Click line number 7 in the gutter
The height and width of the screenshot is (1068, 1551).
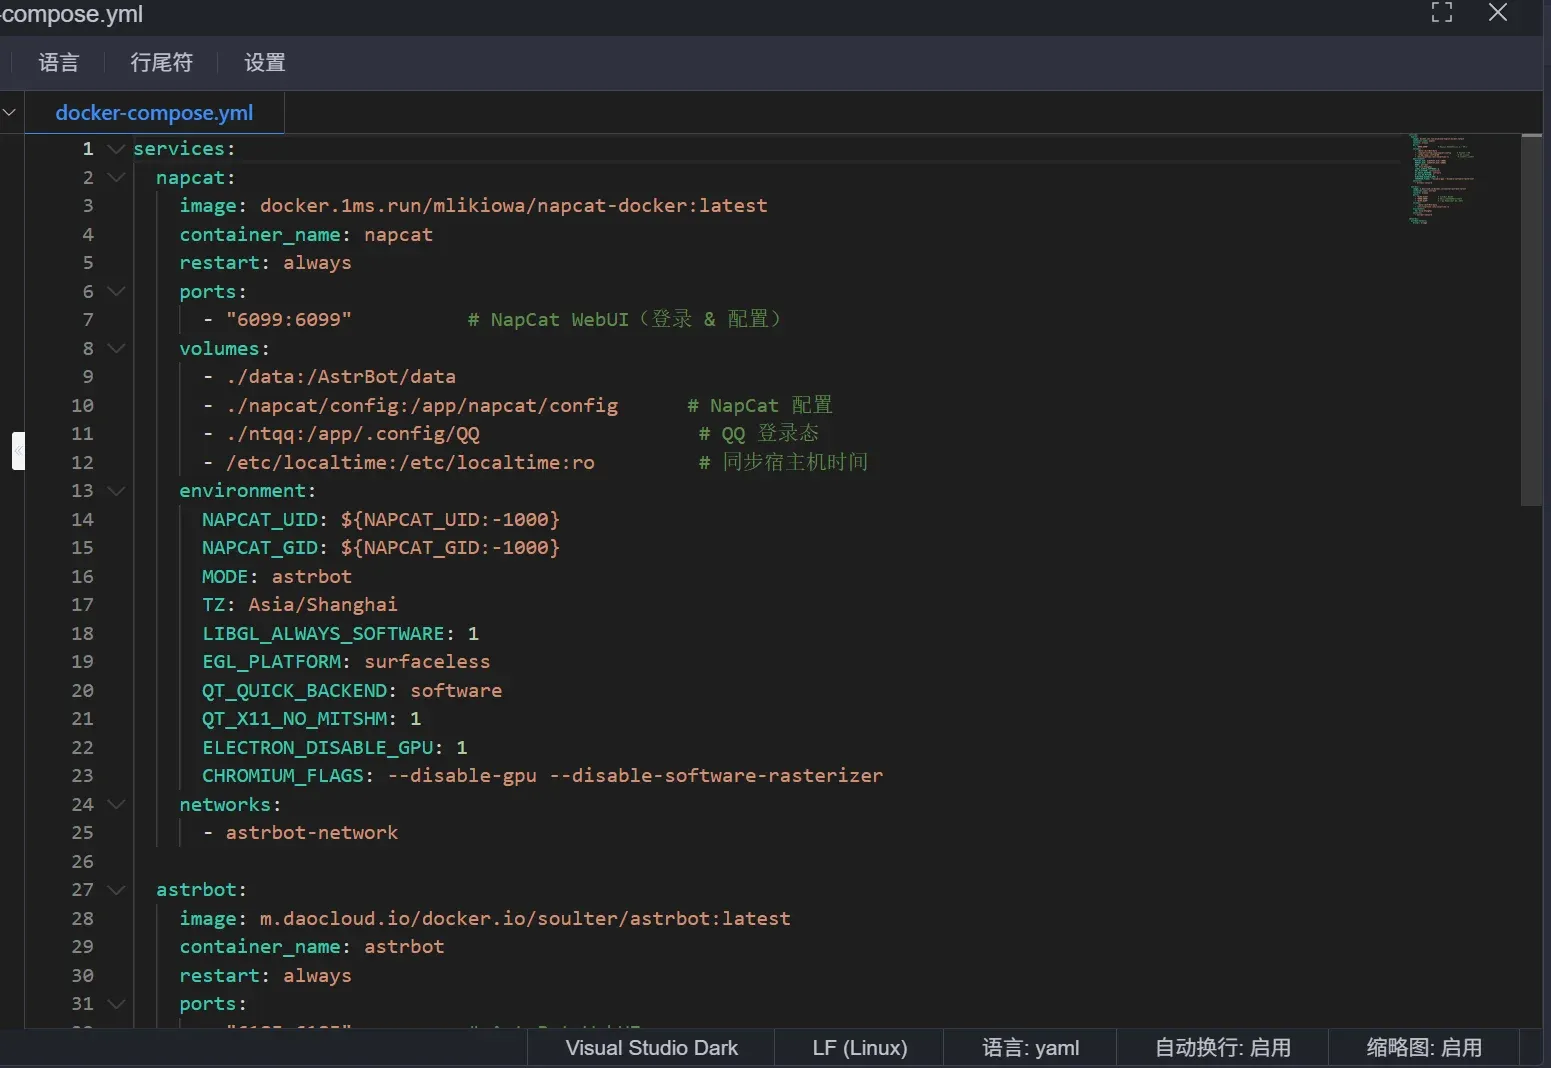(x=88, y=320)
